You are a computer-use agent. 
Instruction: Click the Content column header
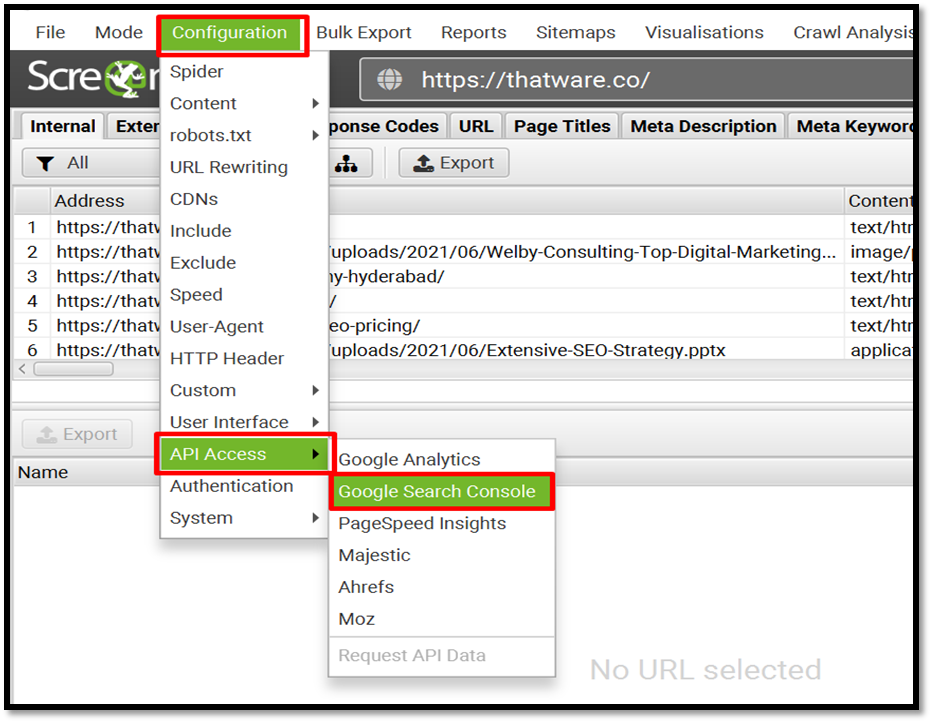point(880,201)
